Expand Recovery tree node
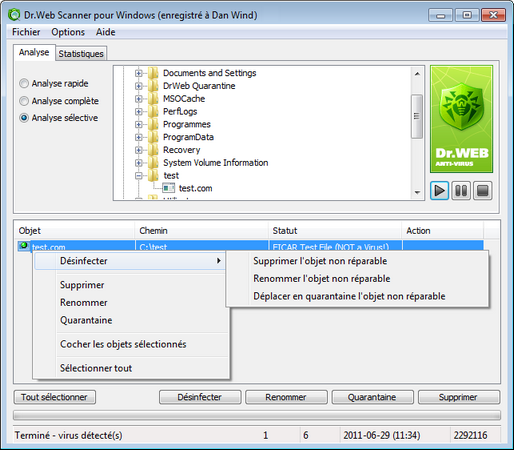This screenshot has height=450, width=514. [x=139, y=150]
